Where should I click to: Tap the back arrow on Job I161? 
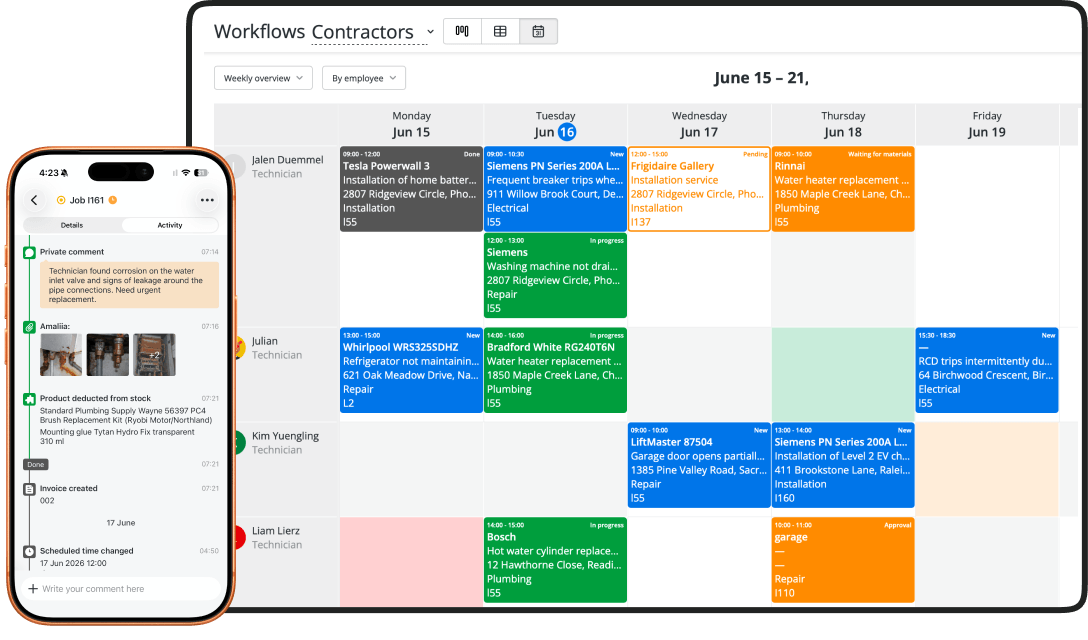pyautogui.click(x=35, y=200)
